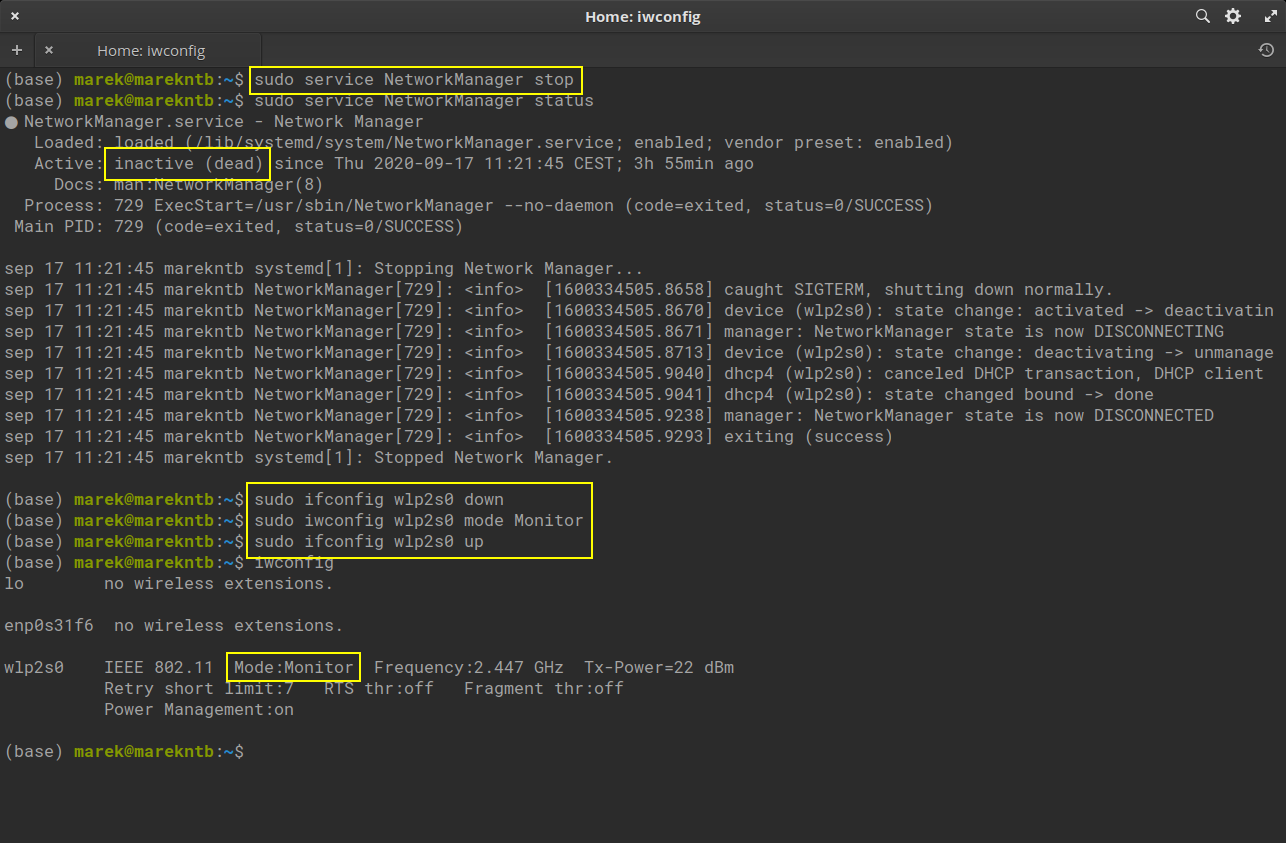Click the 'sudo ifconfig wlp2s0 down' command

[379, 500]
